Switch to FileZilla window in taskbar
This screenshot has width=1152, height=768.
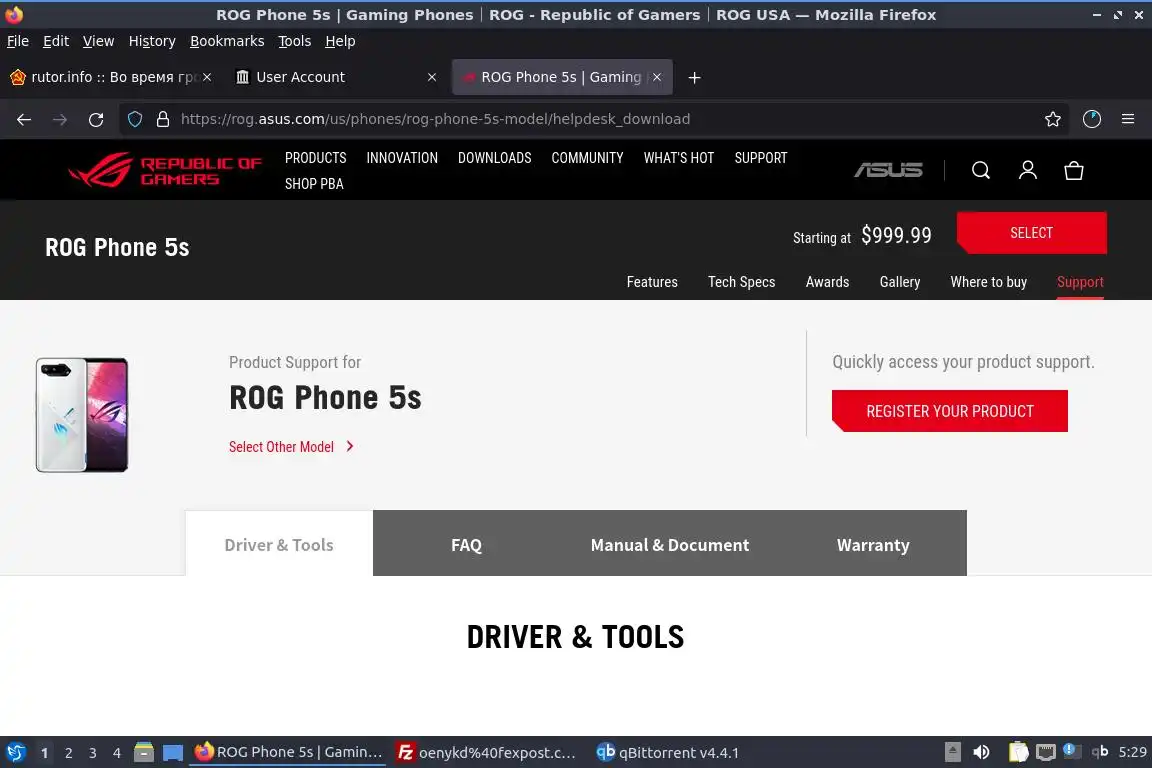coord(486,752)
